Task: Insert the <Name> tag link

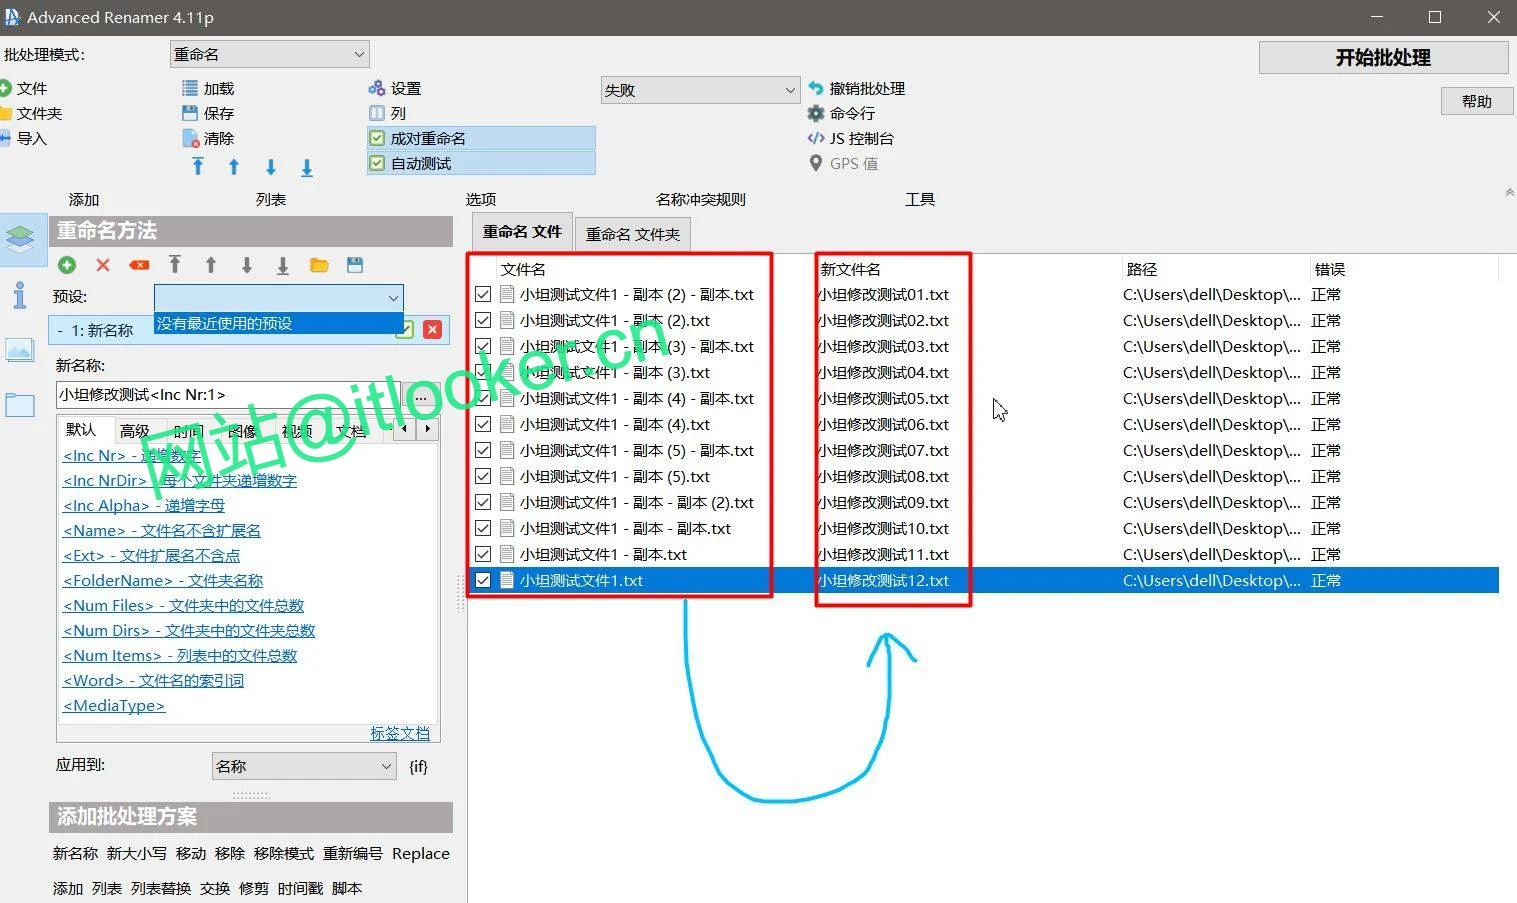Action: tap(162, 530)
